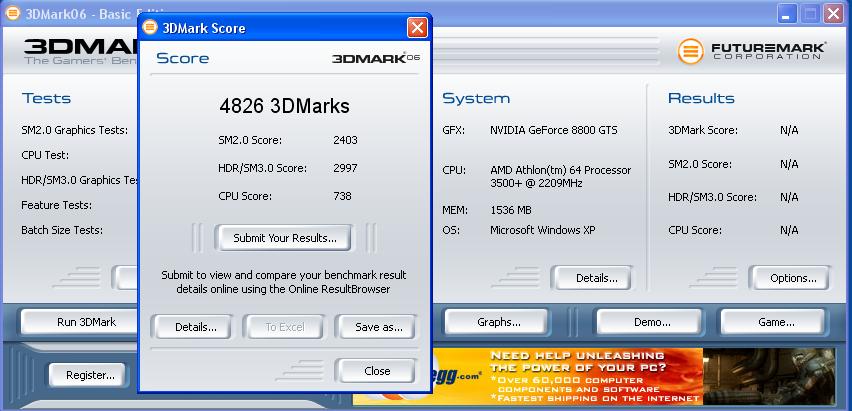Viewport: 852px width, 411px height.
Task: Click the CPU Test label
Action: click(x=45, y=155)
